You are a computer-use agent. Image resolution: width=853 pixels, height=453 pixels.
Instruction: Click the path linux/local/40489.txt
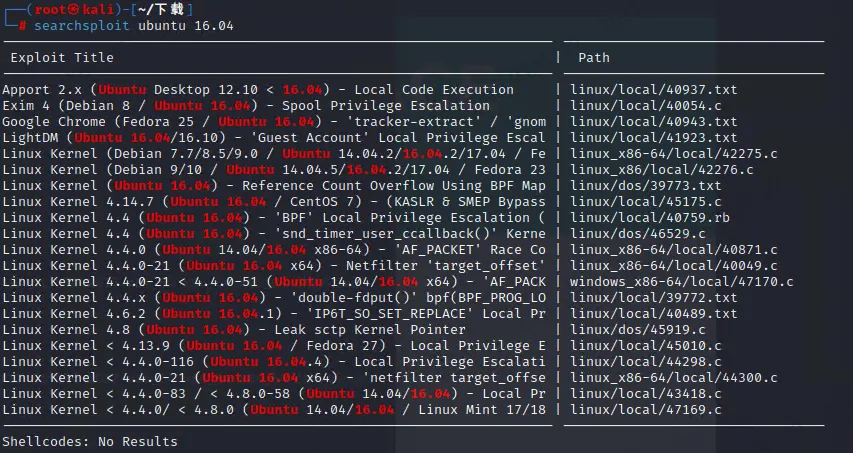653,314
